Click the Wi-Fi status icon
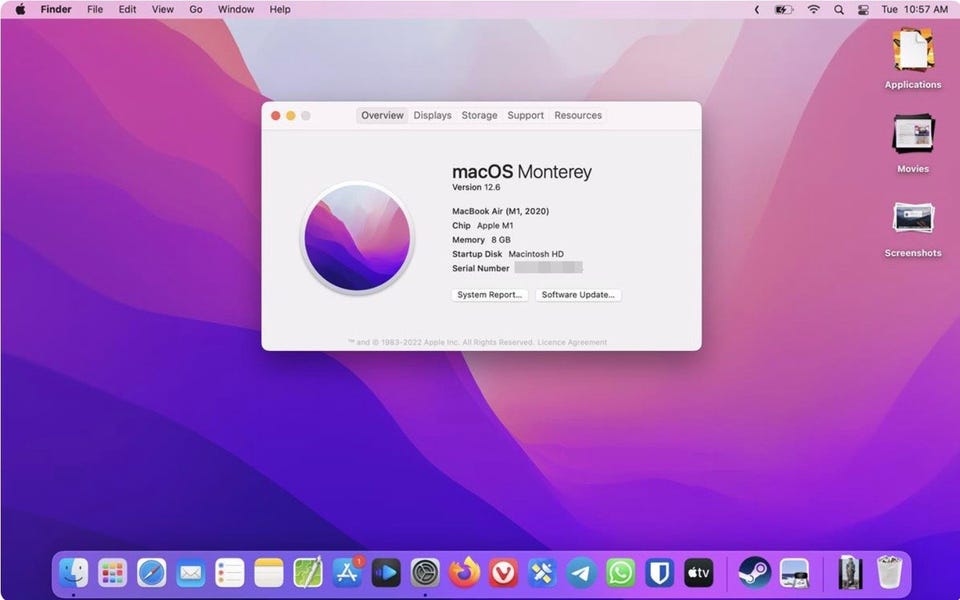 pos(813,9)
